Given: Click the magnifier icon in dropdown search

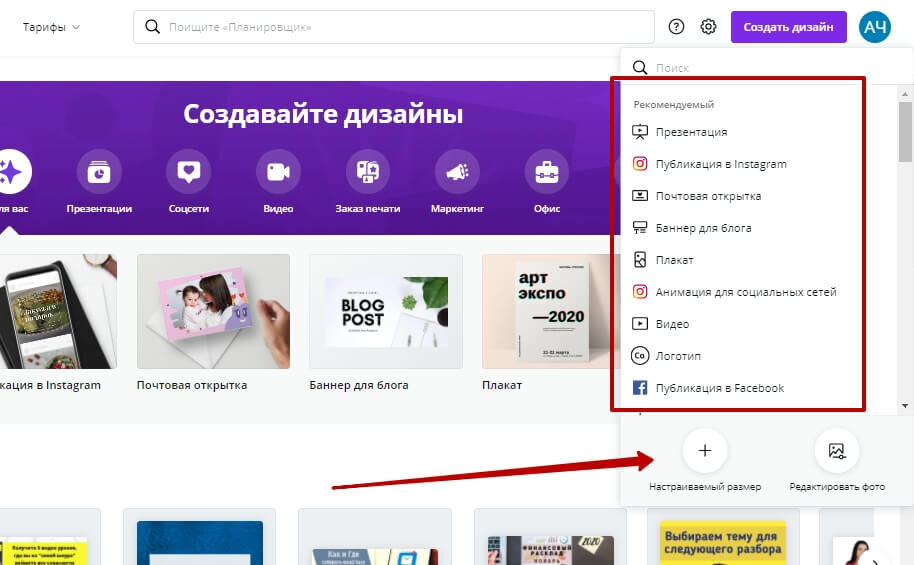Looking at the screenshot, I should point(640,68).
